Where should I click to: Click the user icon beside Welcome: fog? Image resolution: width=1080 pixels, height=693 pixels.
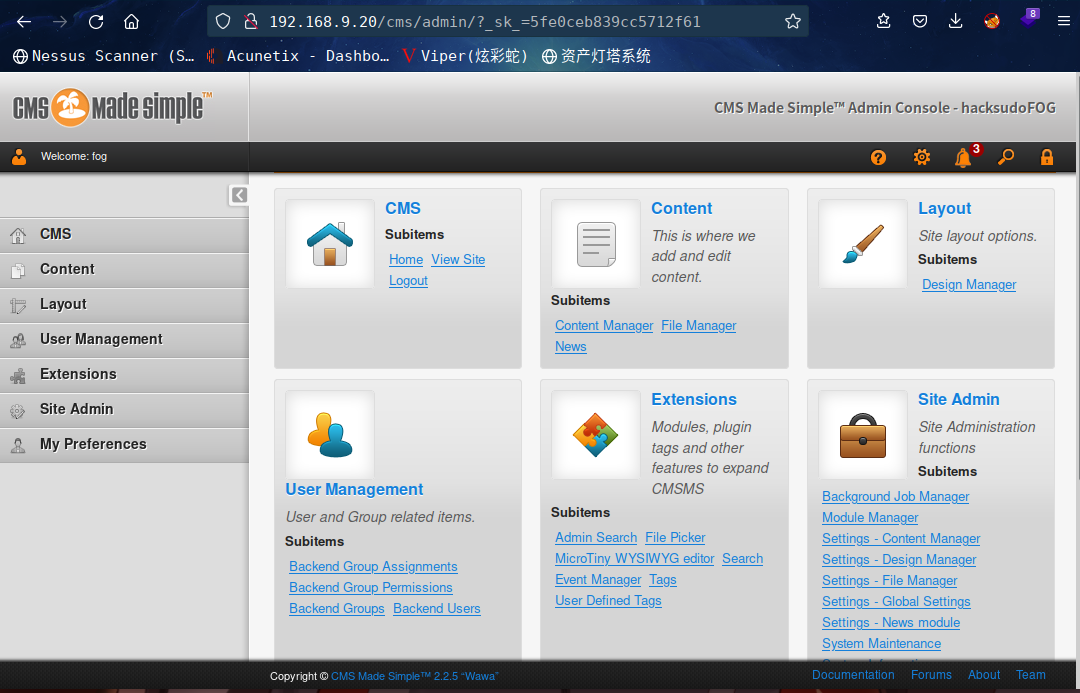(19, 157)
